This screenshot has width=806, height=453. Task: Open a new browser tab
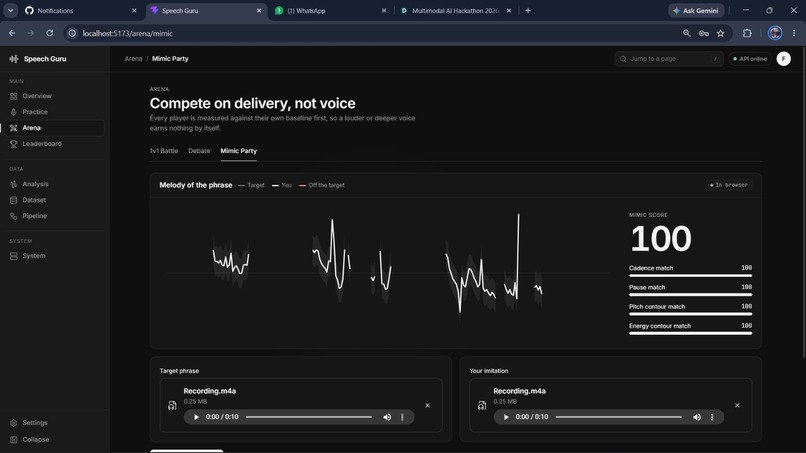528,11
